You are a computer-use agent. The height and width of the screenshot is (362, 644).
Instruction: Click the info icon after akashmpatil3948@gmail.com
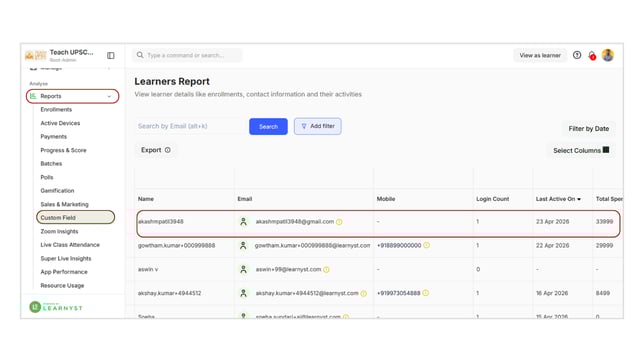(x=339, y=222)
